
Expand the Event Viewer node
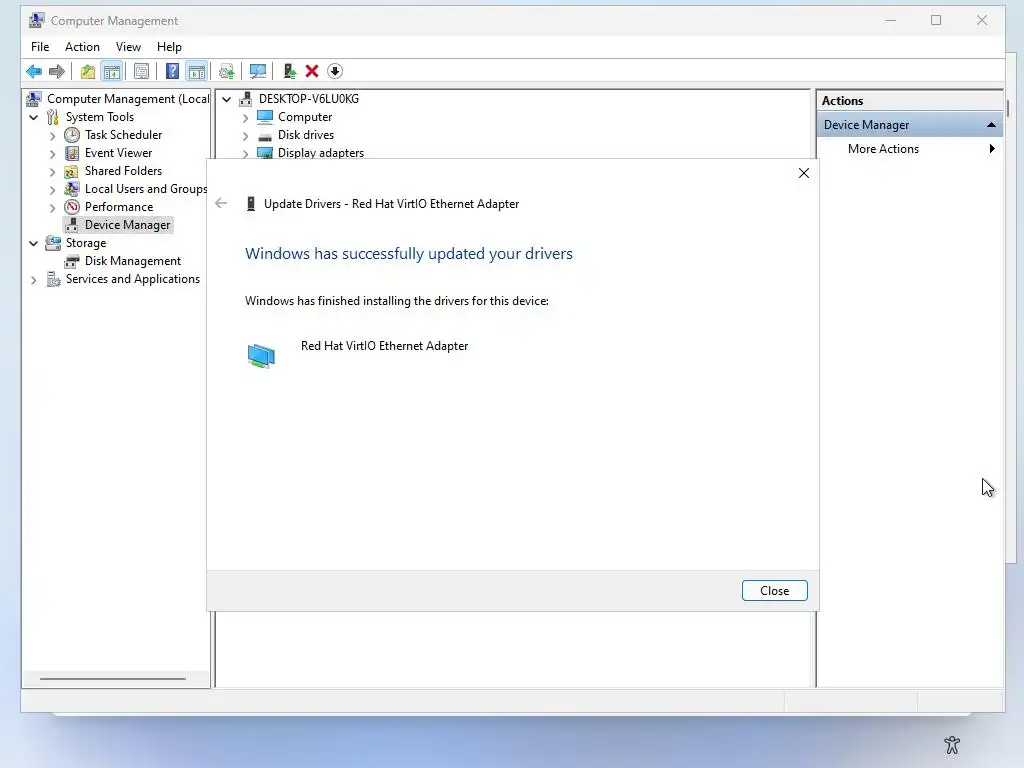(x=52, y=153)
